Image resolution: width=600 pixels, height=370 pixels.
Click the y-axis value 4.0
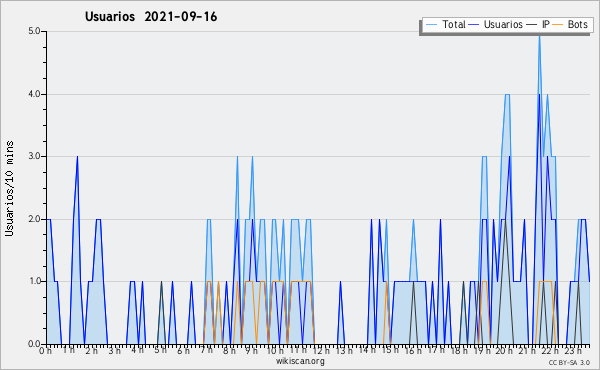[x=34, y=94]
